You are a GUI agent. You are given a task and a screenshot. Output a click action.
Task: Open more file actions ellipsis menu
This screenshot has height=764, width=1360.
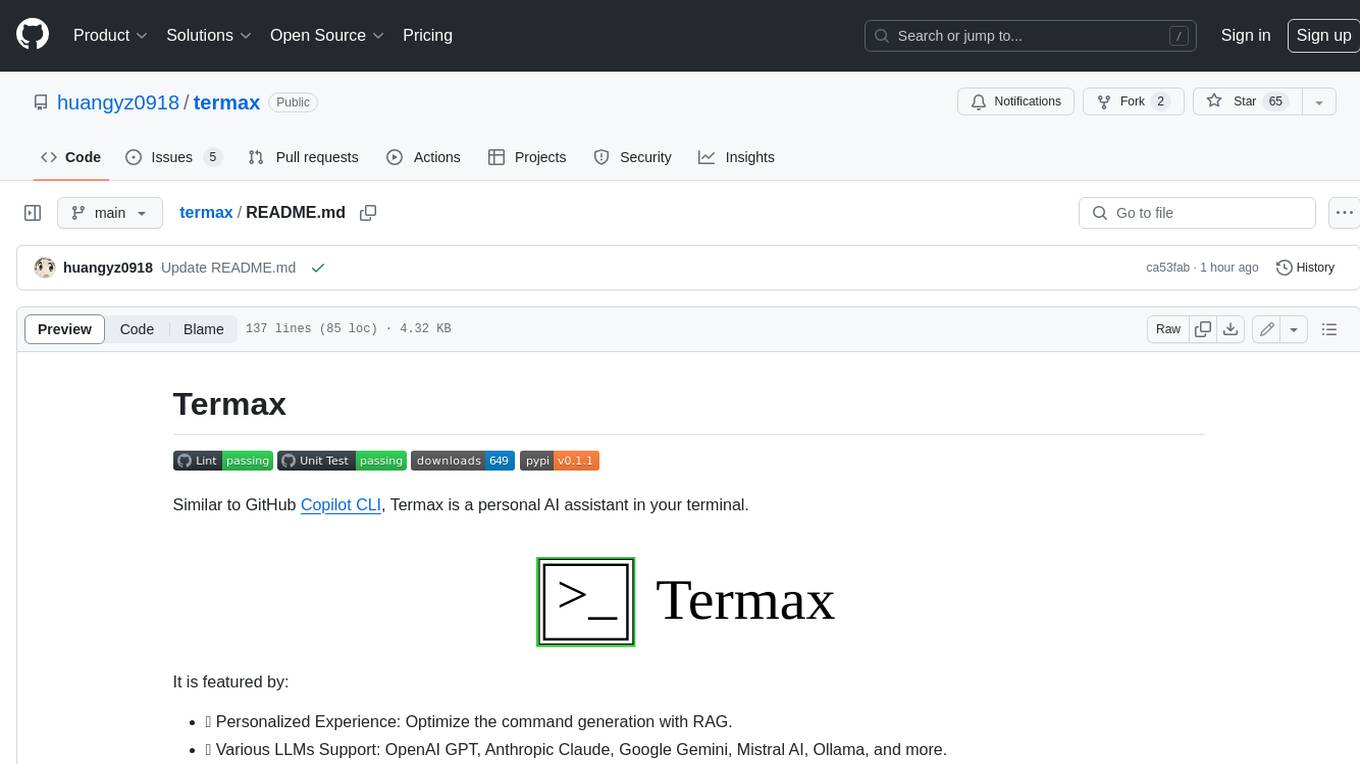tap(1344, 213)
